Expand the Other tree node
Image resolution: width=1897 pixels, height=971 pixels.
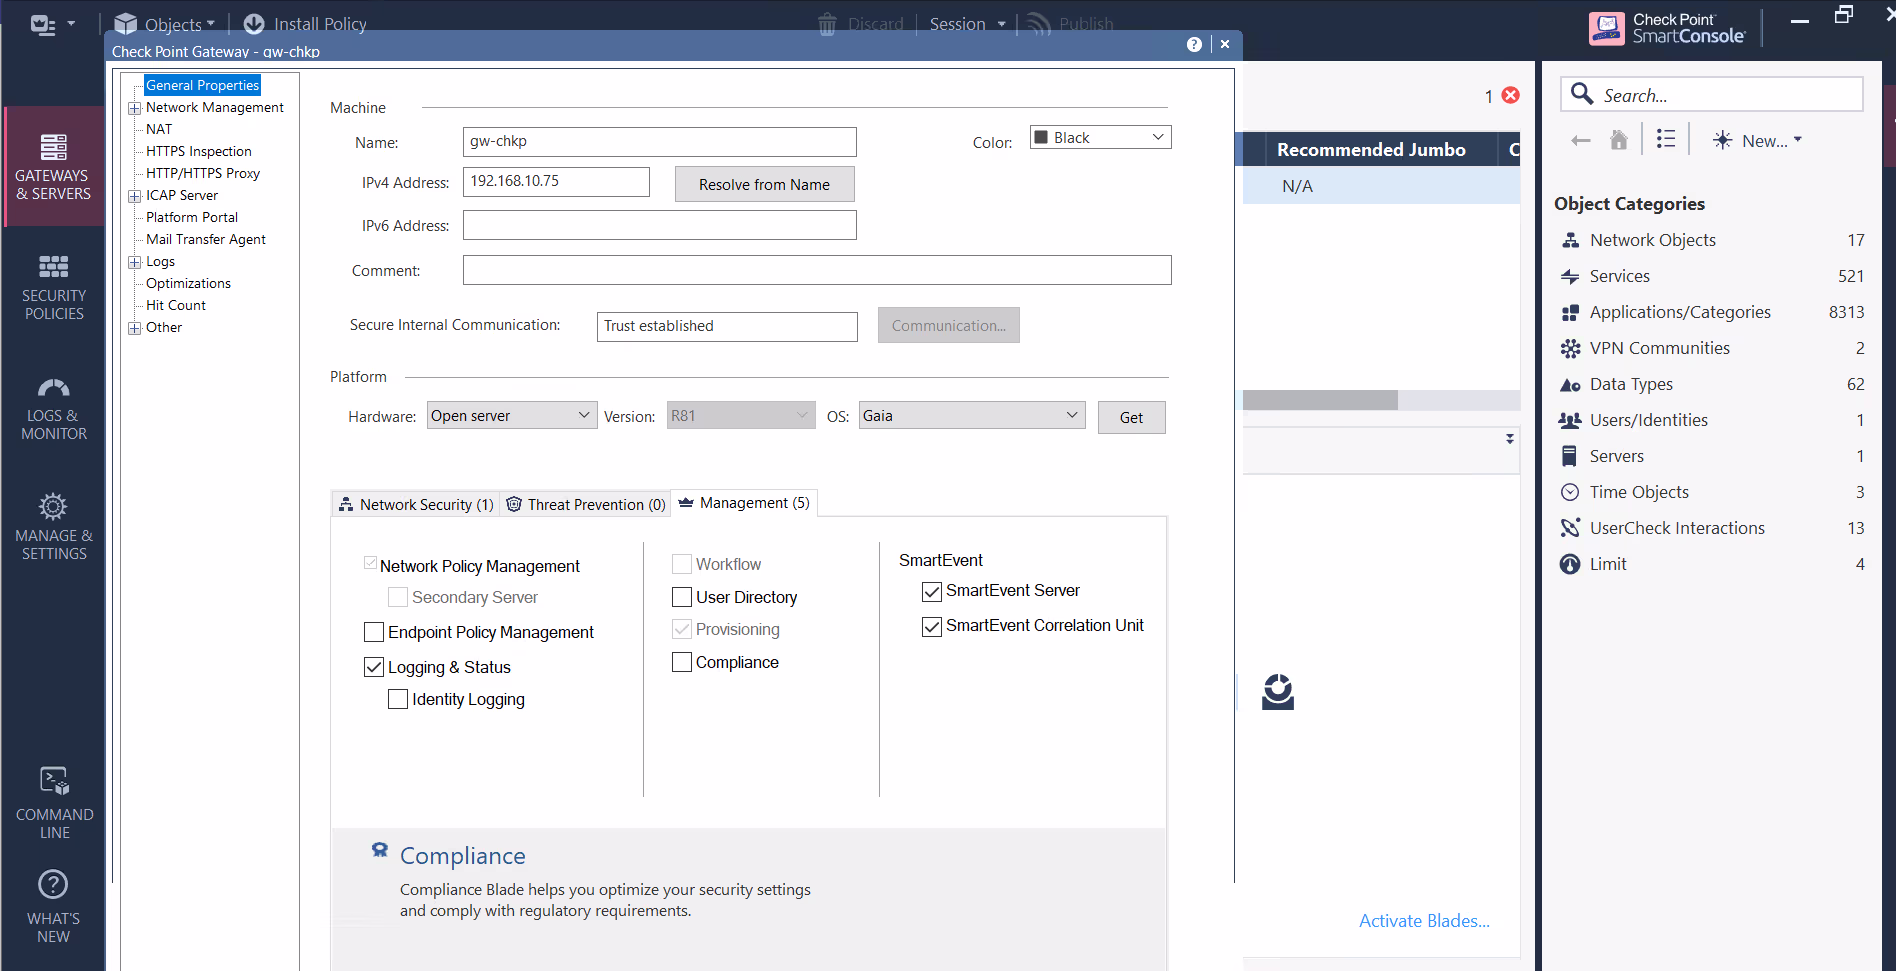pos(134,328)
